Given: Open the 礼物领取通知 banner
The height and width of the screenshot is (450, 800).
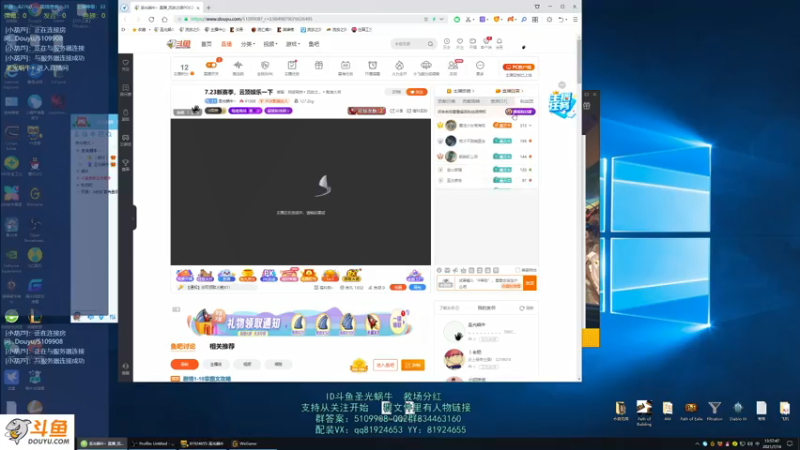Looking at the screenshot, I should coord(301,322).
